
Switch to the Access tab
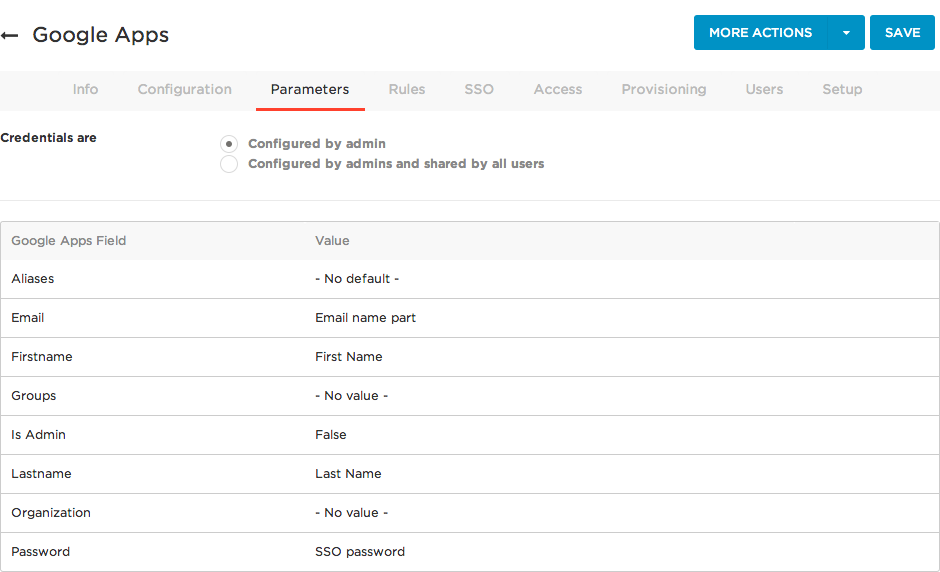[558, 89]
